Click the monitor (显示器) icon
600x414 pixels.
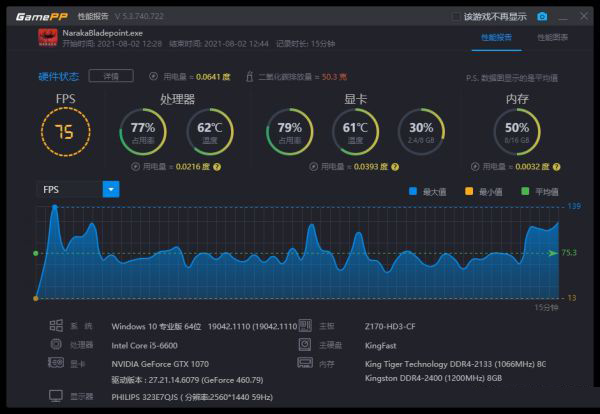tap(56, 396)
